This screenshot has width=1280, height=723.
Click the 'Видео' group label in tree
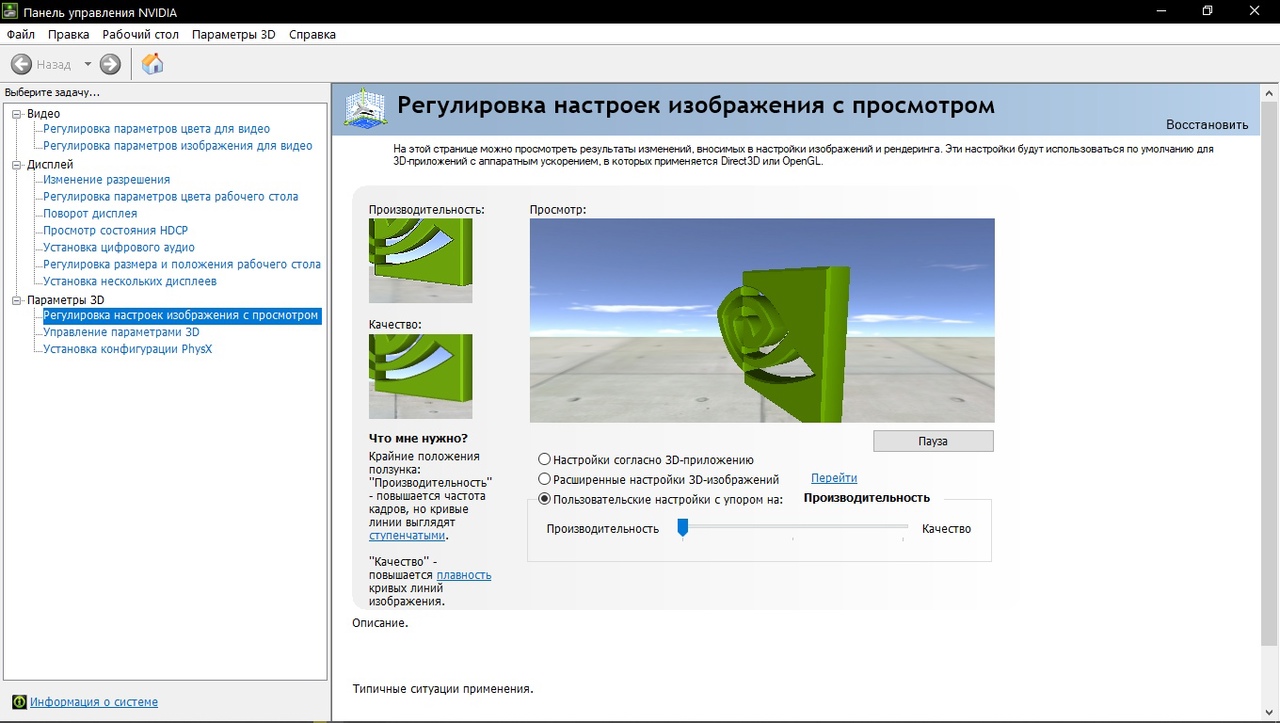click(x=43, y=114)
